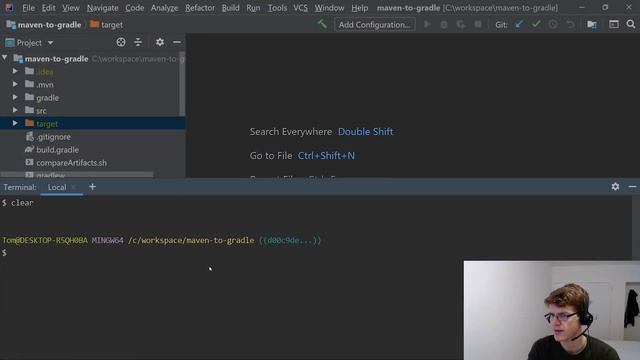Click the Build project hammer icon
640x360 pixels.
click(322, 24)
